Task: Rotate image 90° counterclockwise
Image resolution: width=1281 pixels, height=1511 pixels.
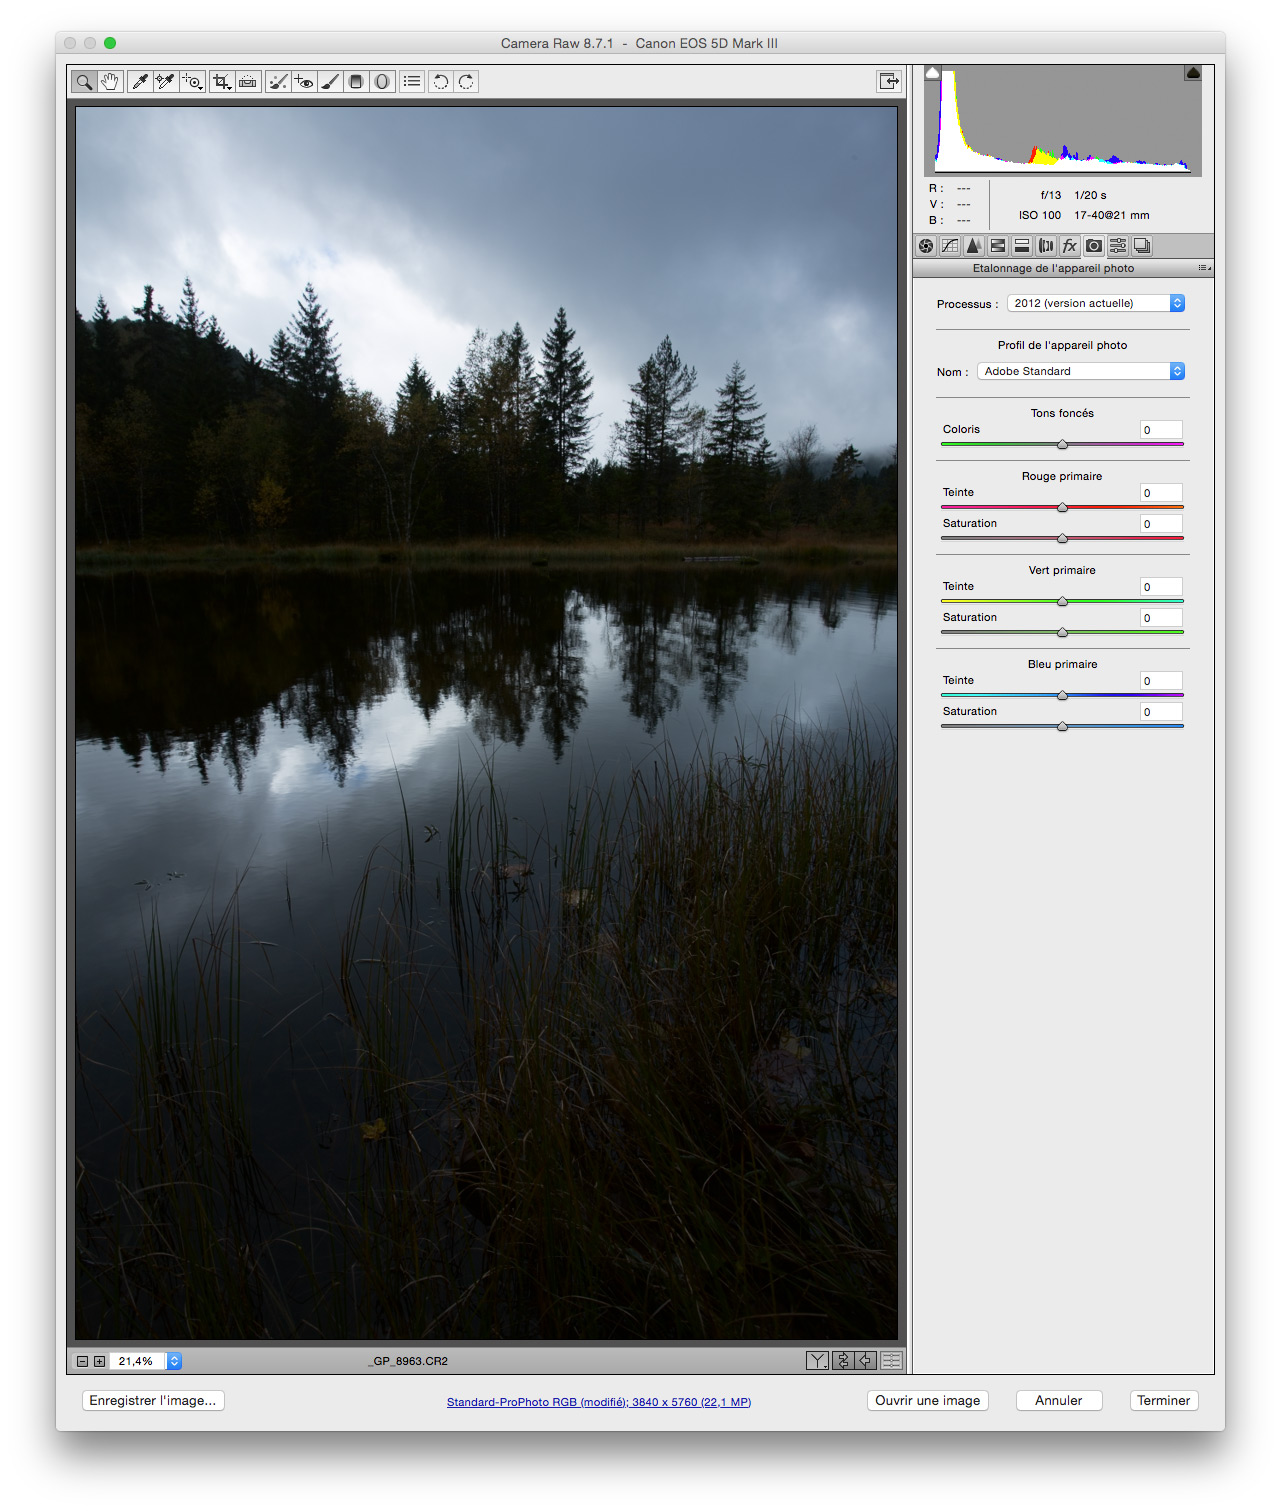Action: [441, 82]
